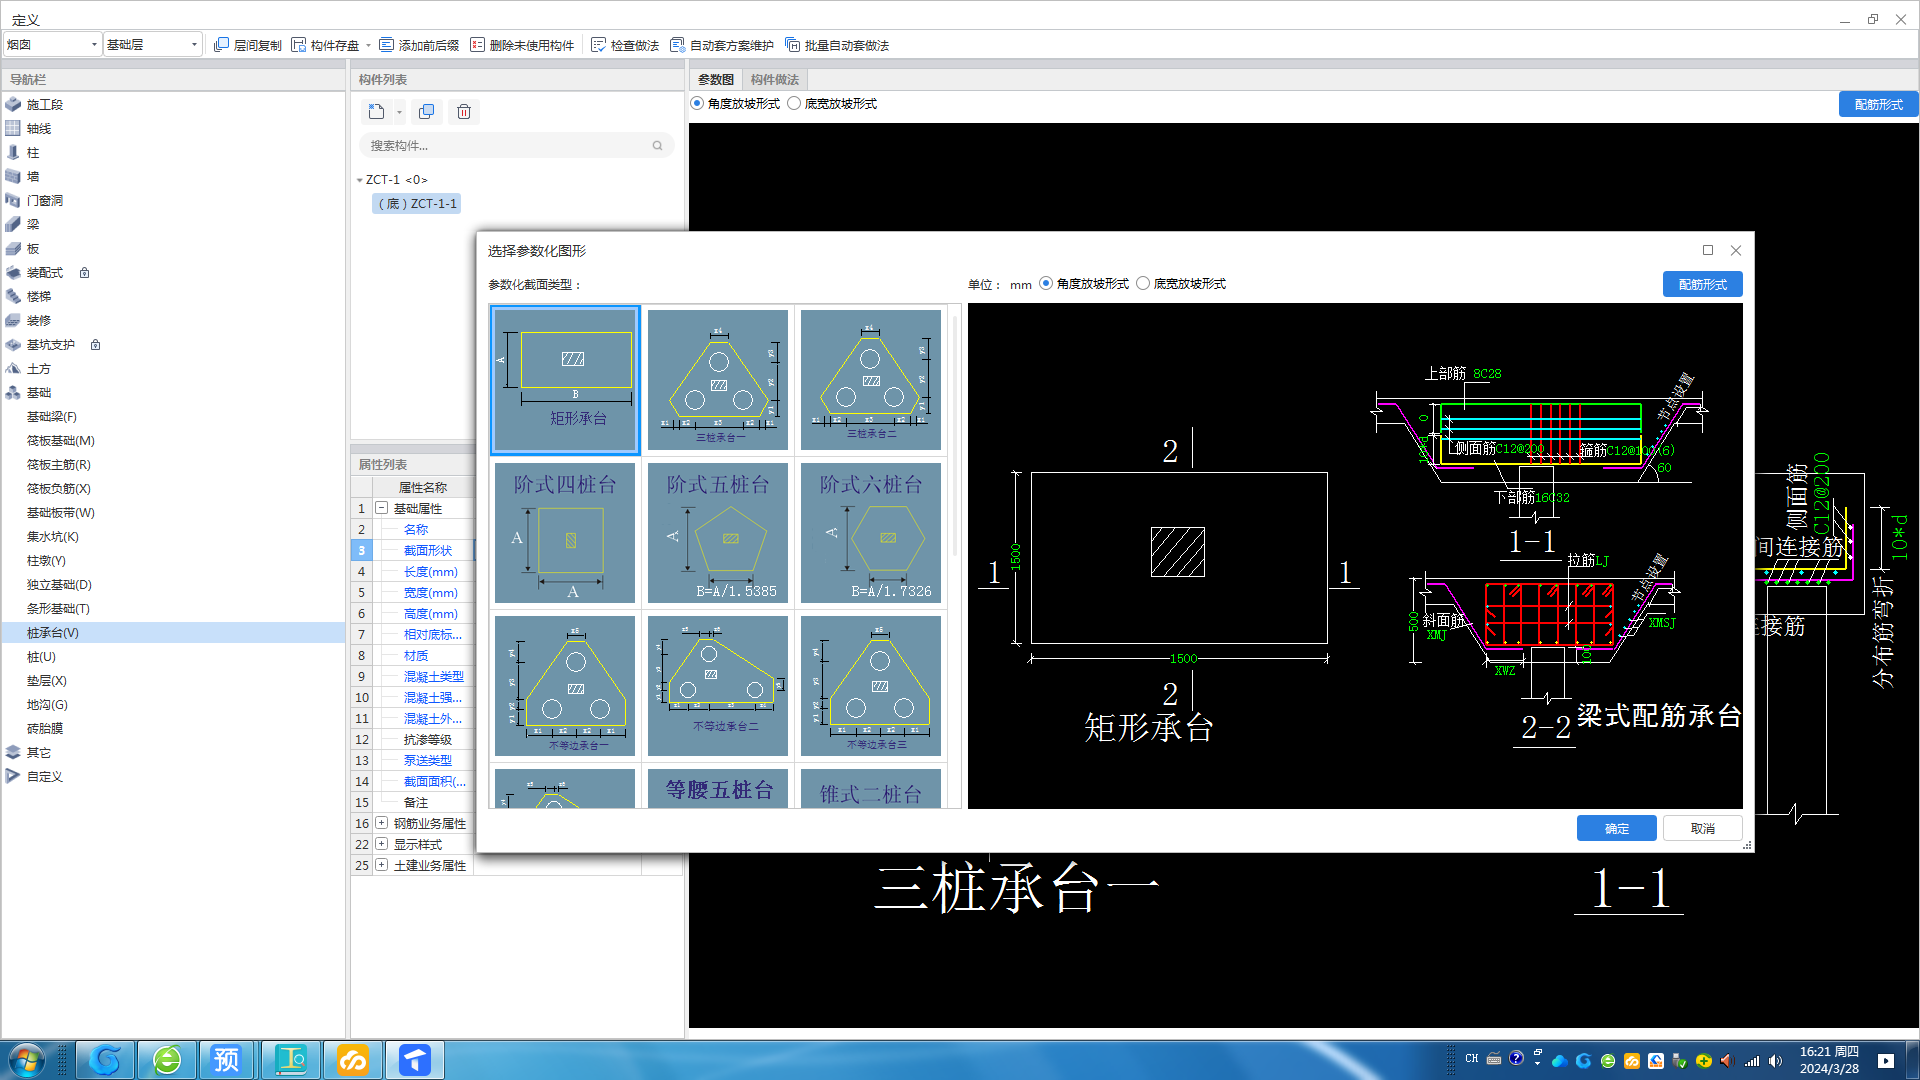1920x1080 pixels.
Task: Click 删除未使用构件 tool
Action: [x=522, y=45]
